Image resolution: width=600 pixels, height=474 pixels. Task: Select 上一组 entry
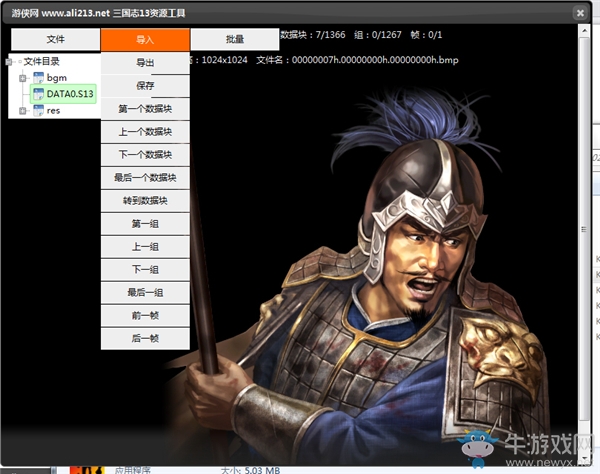[x=145, y=246]
